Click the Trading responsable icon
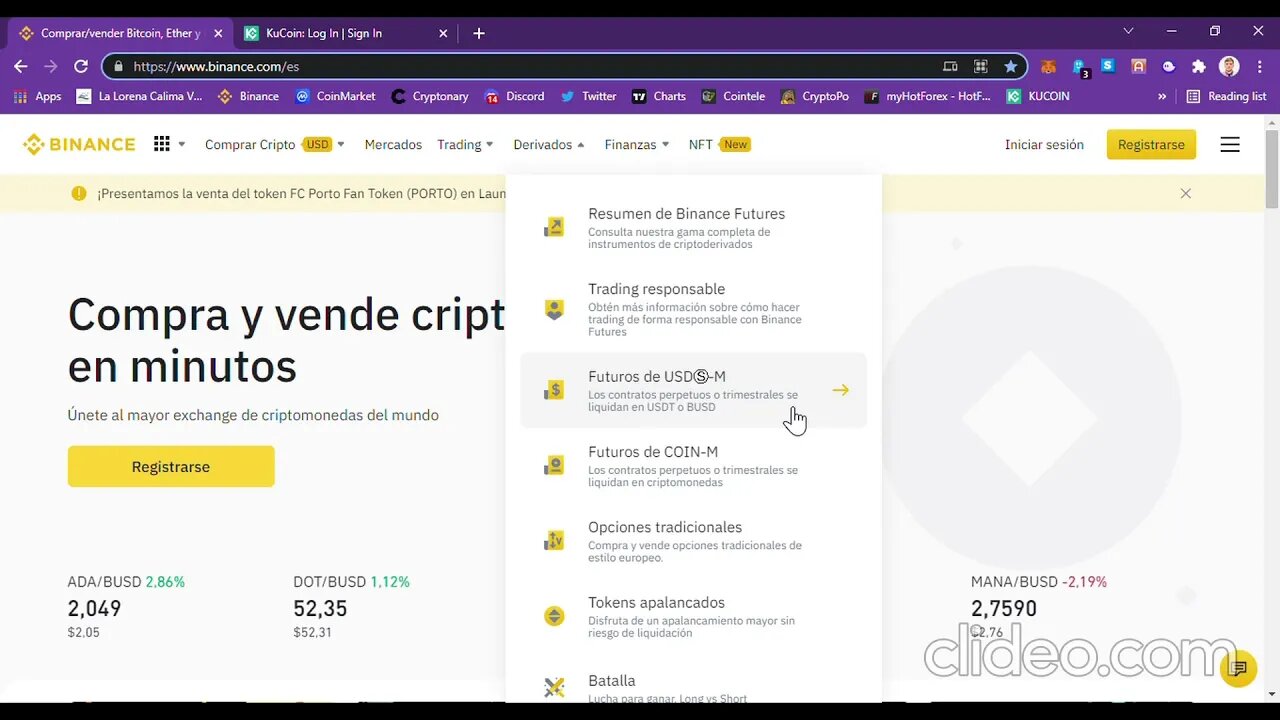The height and width of the screenshot is (720, 1280). (x=554, y=309)
